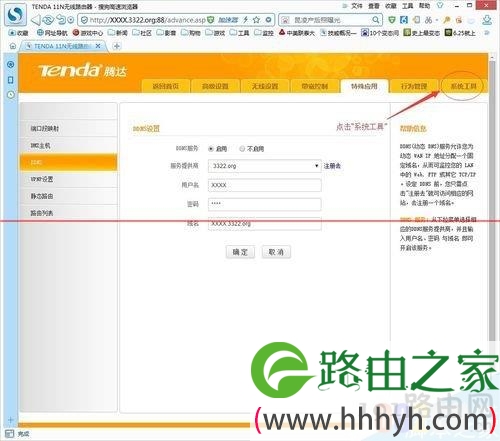The height and width of the screenshot is (441, 500).
Task: Open the dropdown beside the scissors icon
Action: point(437,20)
